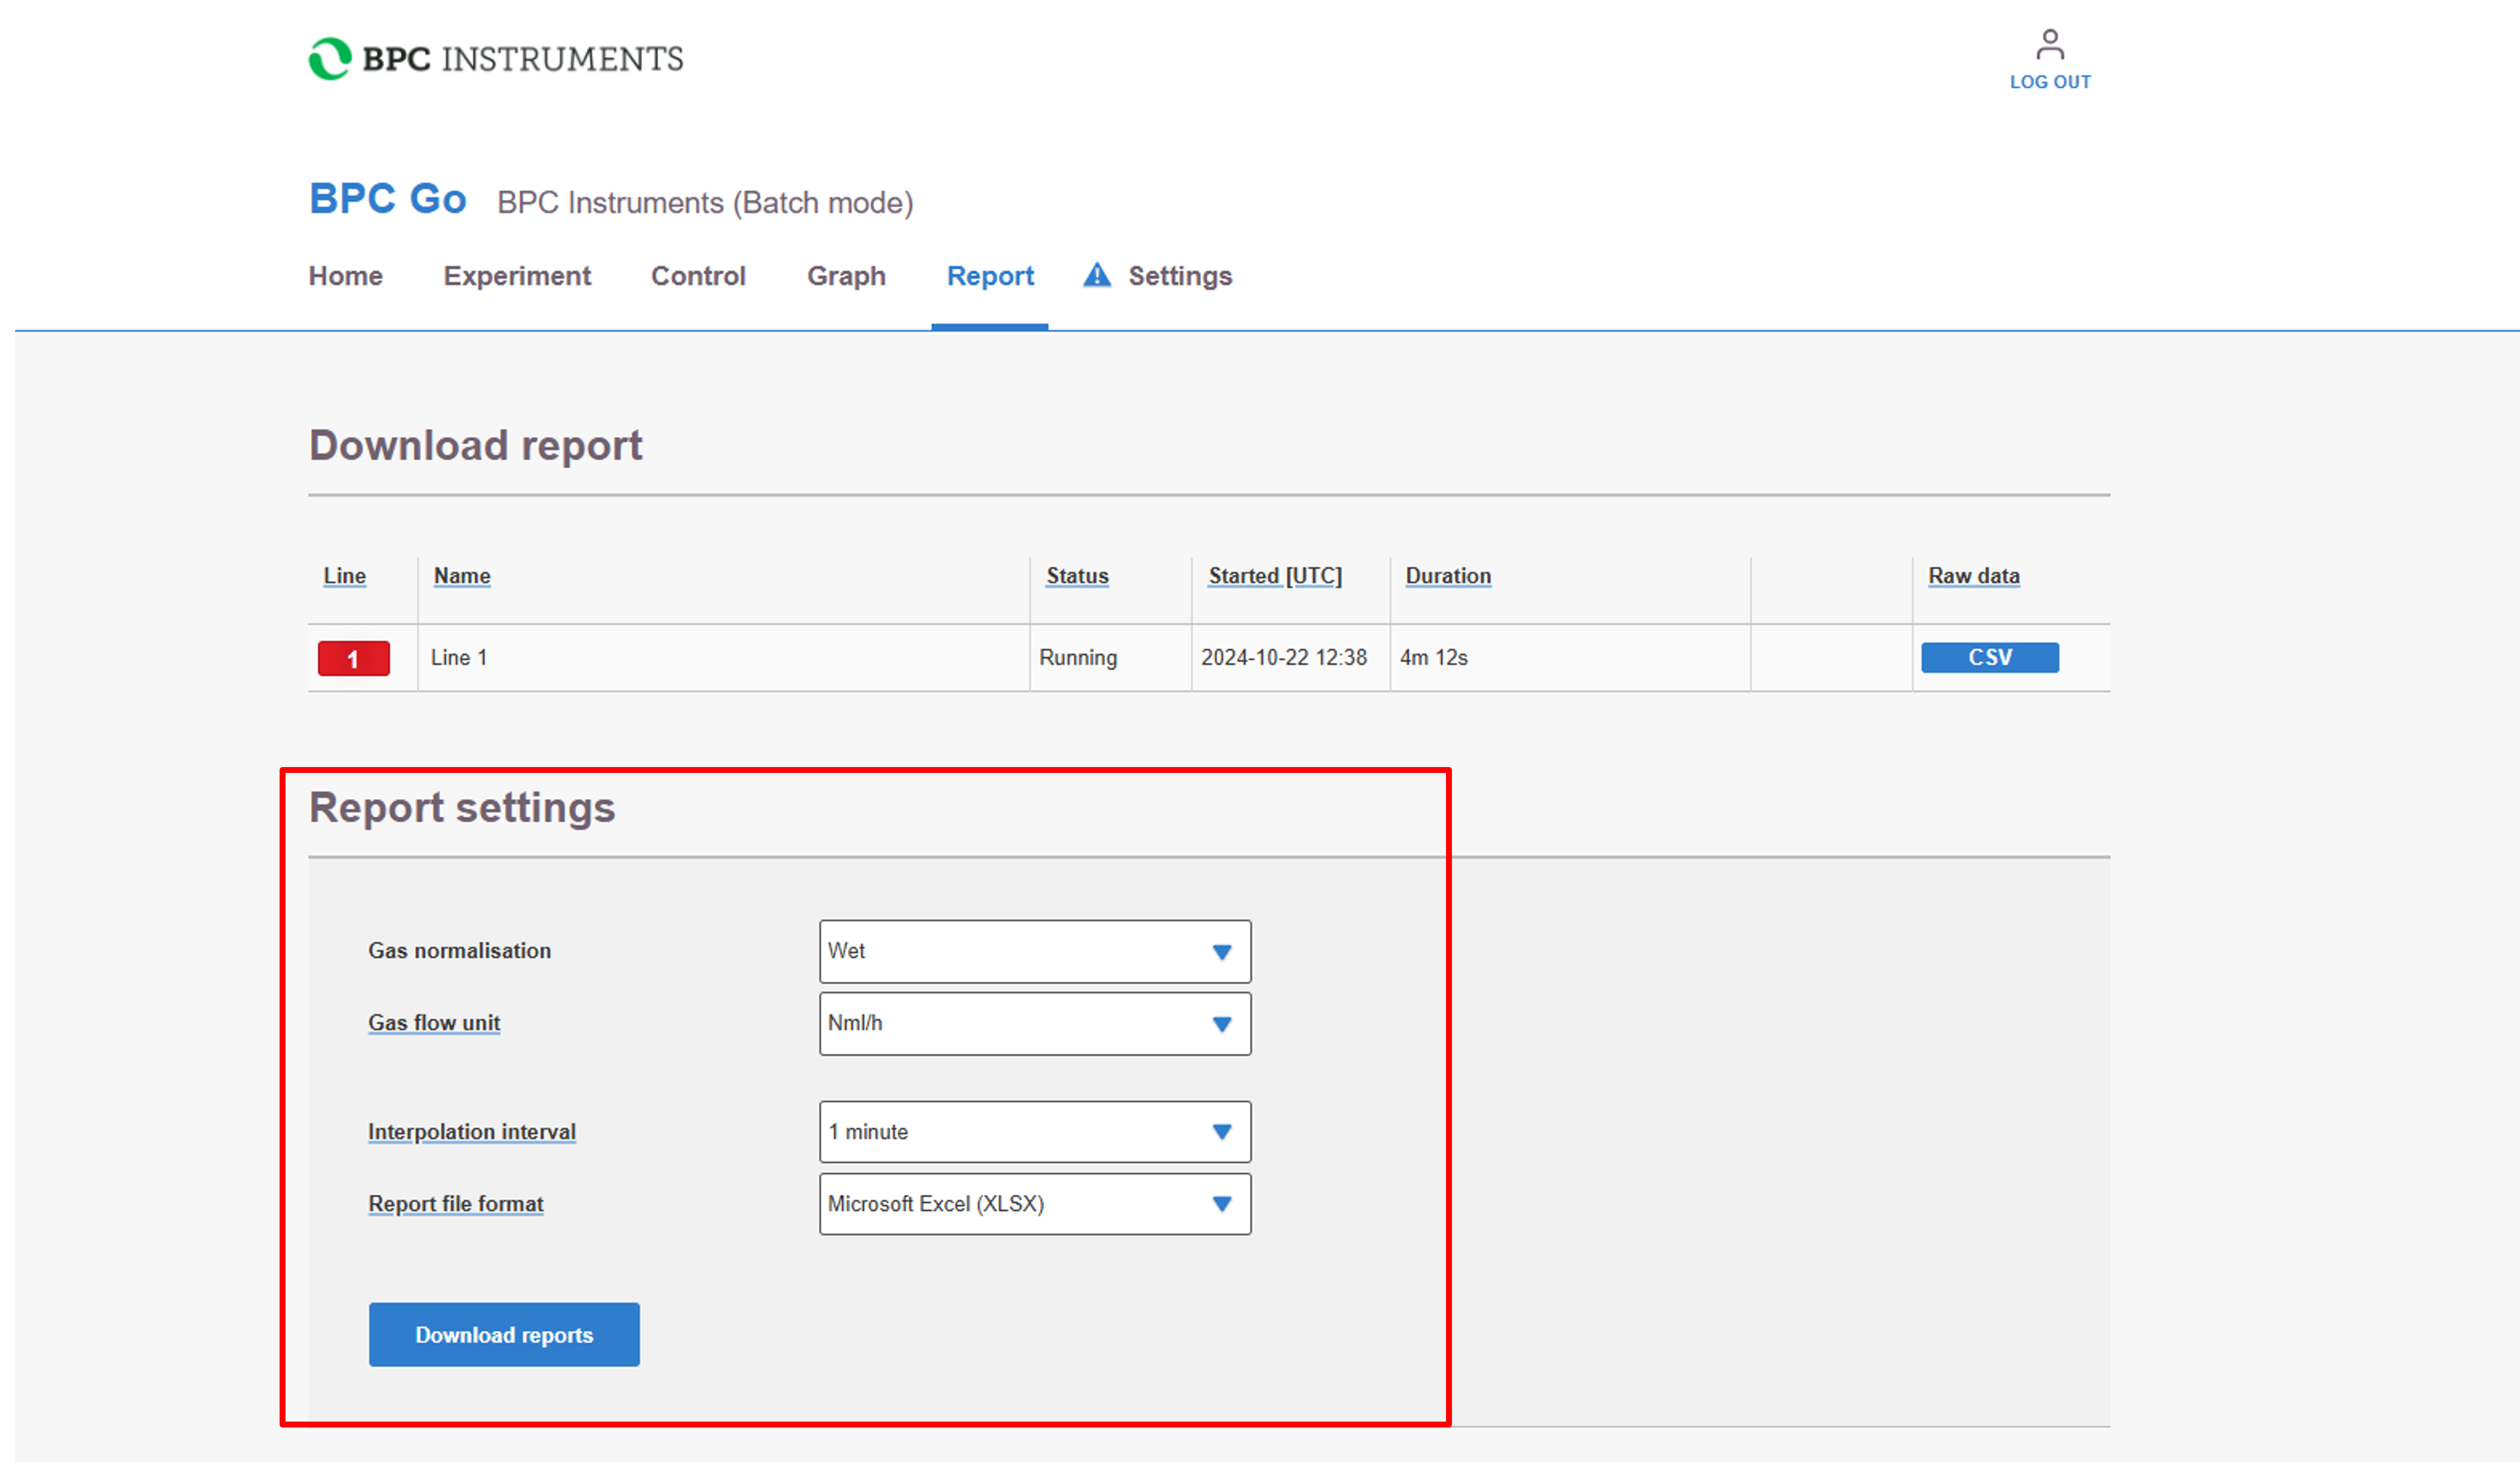
Task: Open the Interpolation interval dropdown
Action: pos(1035,1132)
